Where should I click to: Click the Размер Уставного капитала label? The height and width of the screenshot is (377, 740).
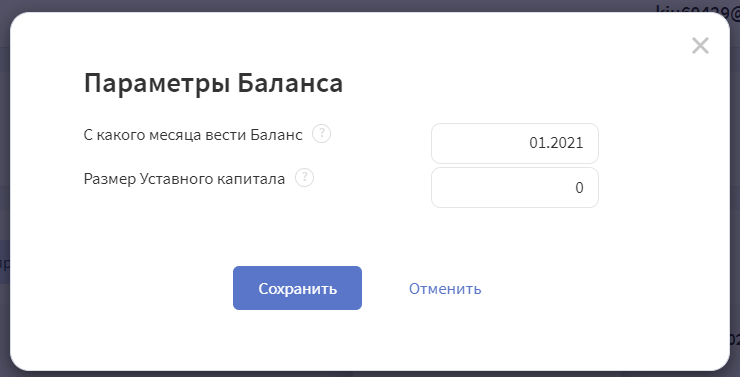(x=184, y=179)
